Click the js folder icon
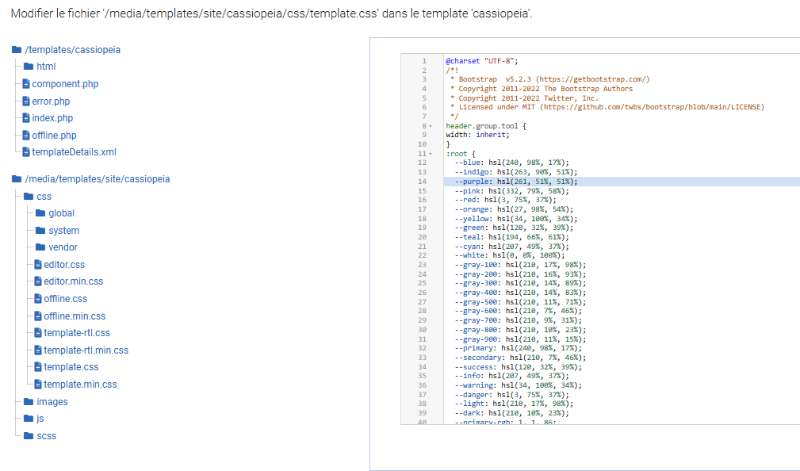This screenshot has width=800, height=471. pos(29,418)
